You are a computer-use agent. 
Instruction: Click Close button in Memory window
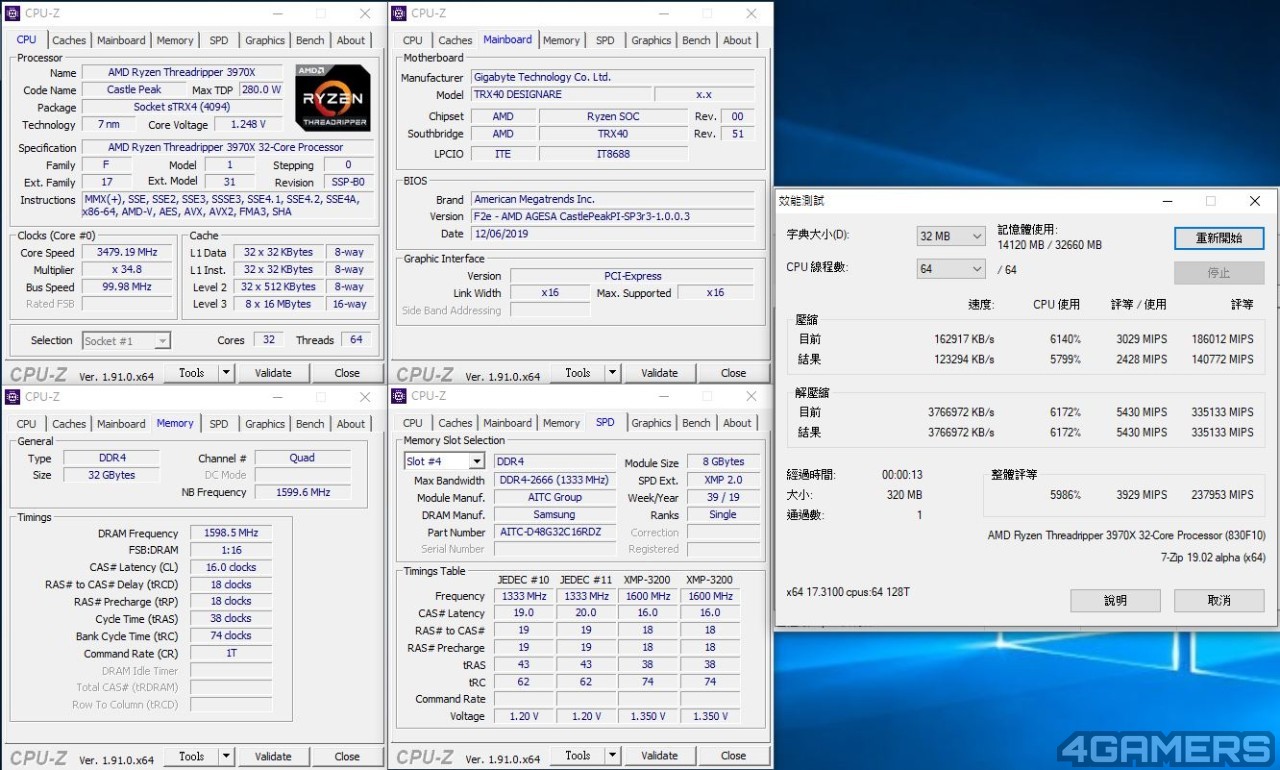347,757
